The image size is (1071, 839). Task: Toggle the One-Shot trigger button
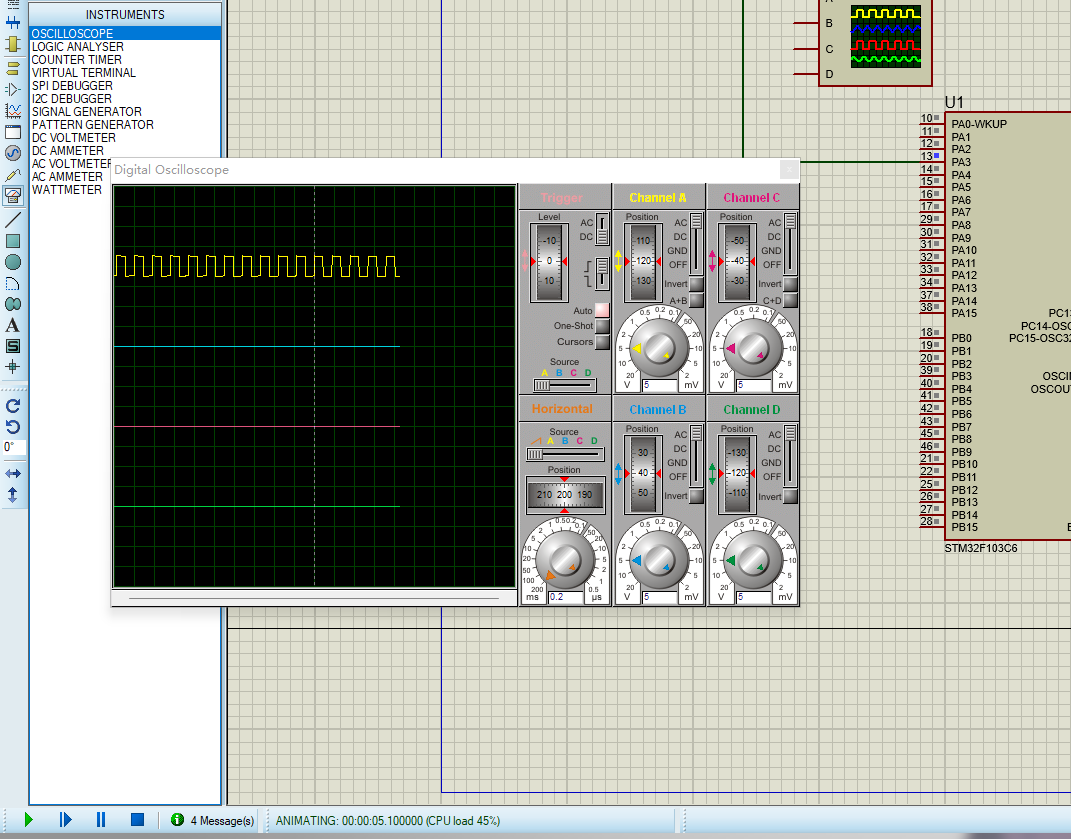click(x=602, y=326)
